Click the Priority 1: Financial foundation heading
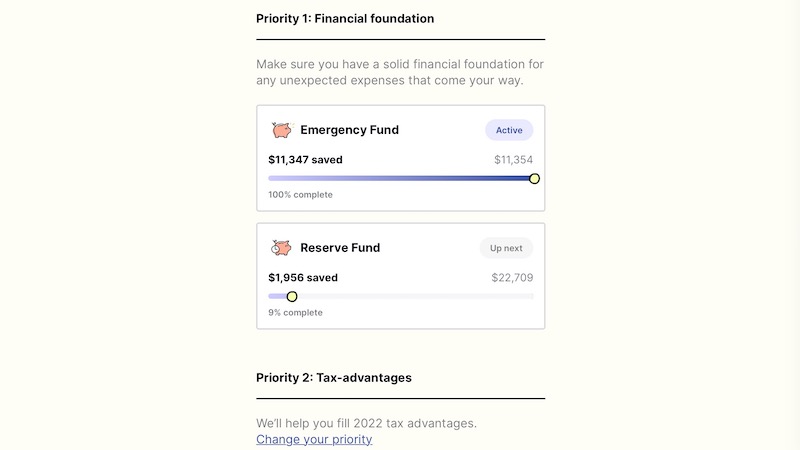 coord(345,18)
